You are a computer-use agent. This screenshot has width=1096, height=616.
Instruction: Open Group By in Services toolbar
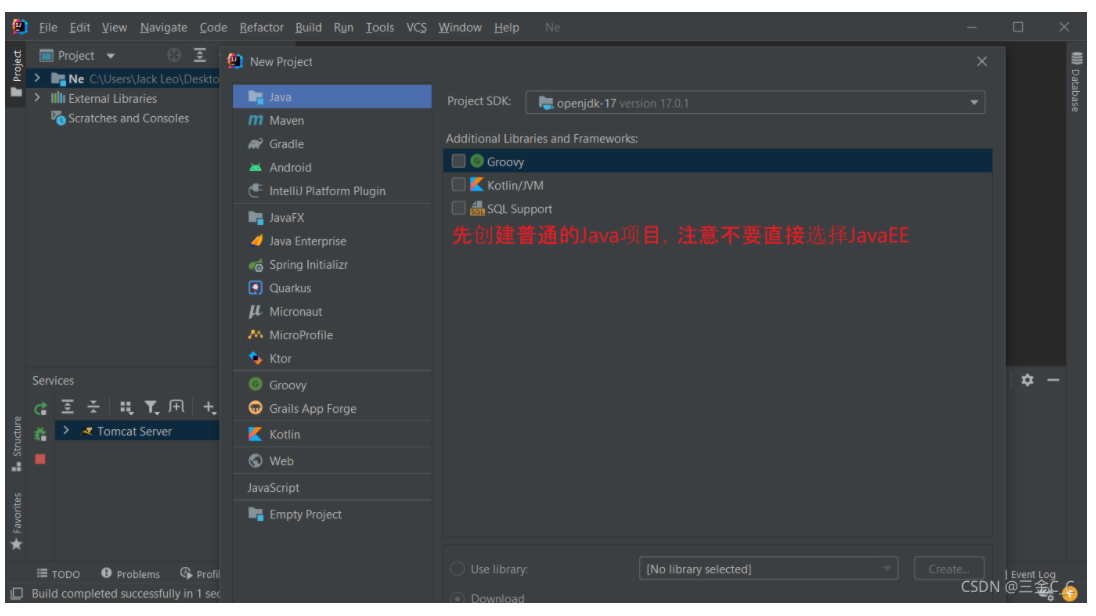pyautogui.click(x=126, y=407)
